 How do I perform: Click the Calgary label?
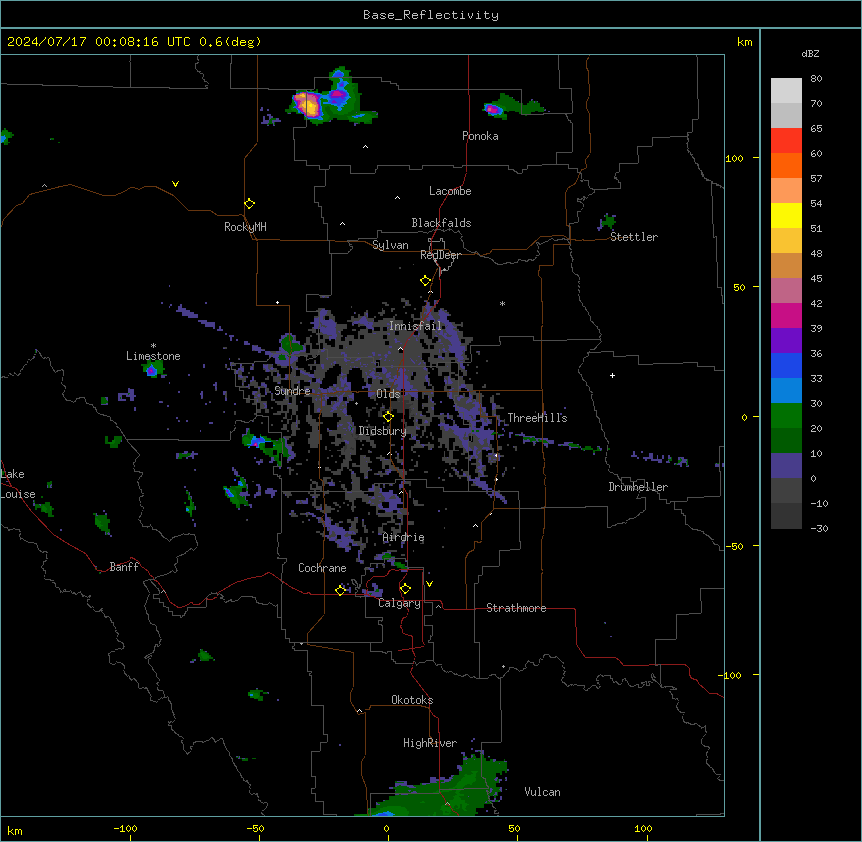[399, 603]
